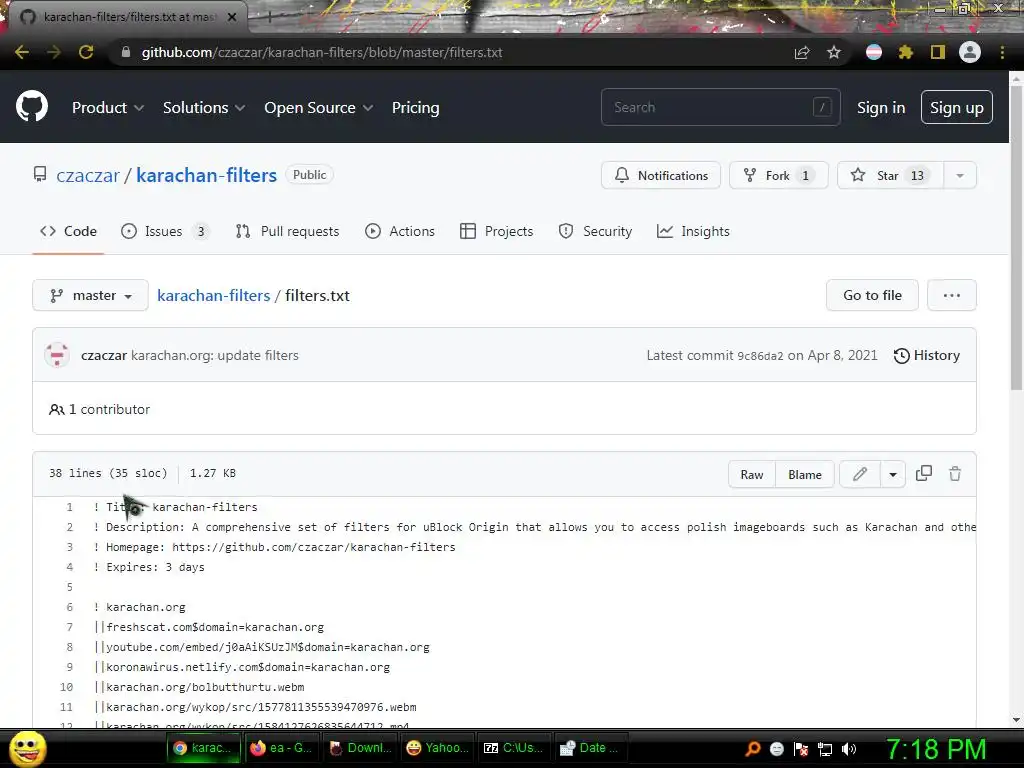This screenshot has height=768, width=1024.
Task: Expand the Product menu
Action: [108, 108]
